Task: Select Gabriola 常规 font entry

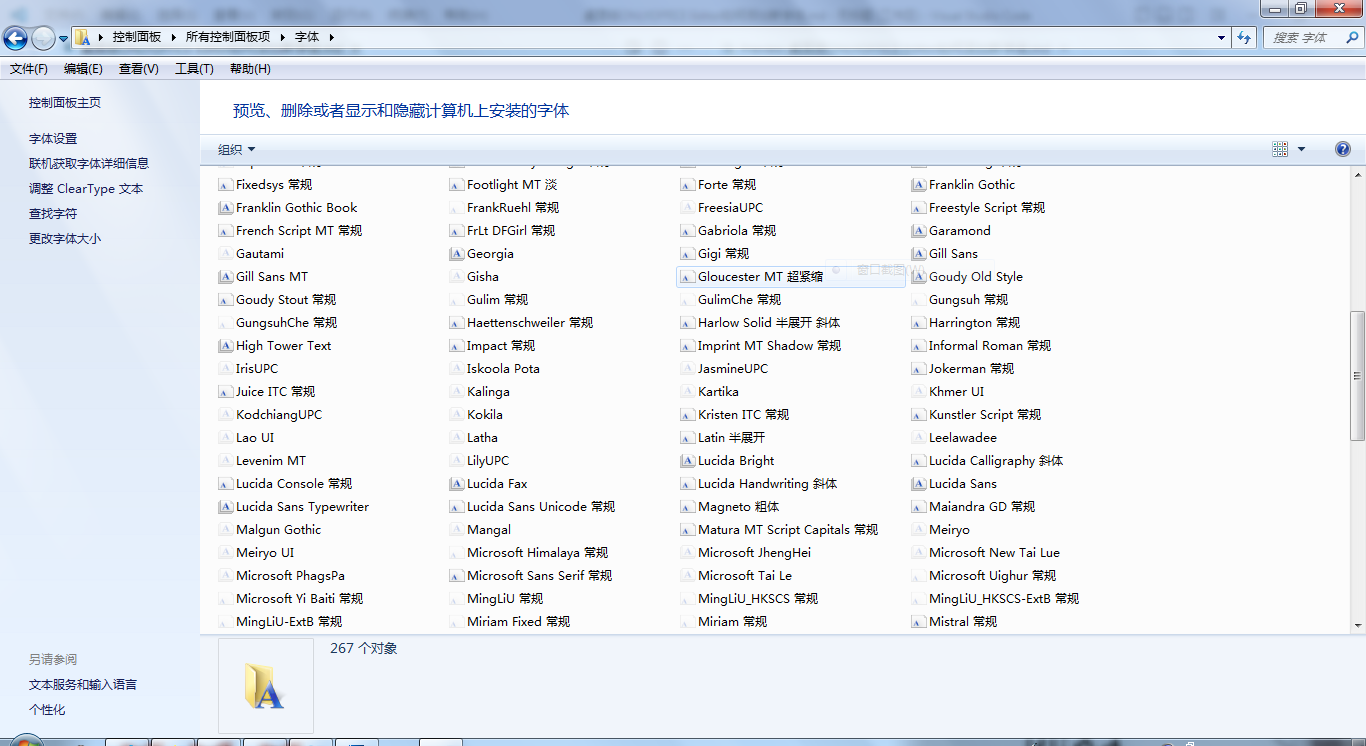Action: pyautogui.click(x=737, y=230)
